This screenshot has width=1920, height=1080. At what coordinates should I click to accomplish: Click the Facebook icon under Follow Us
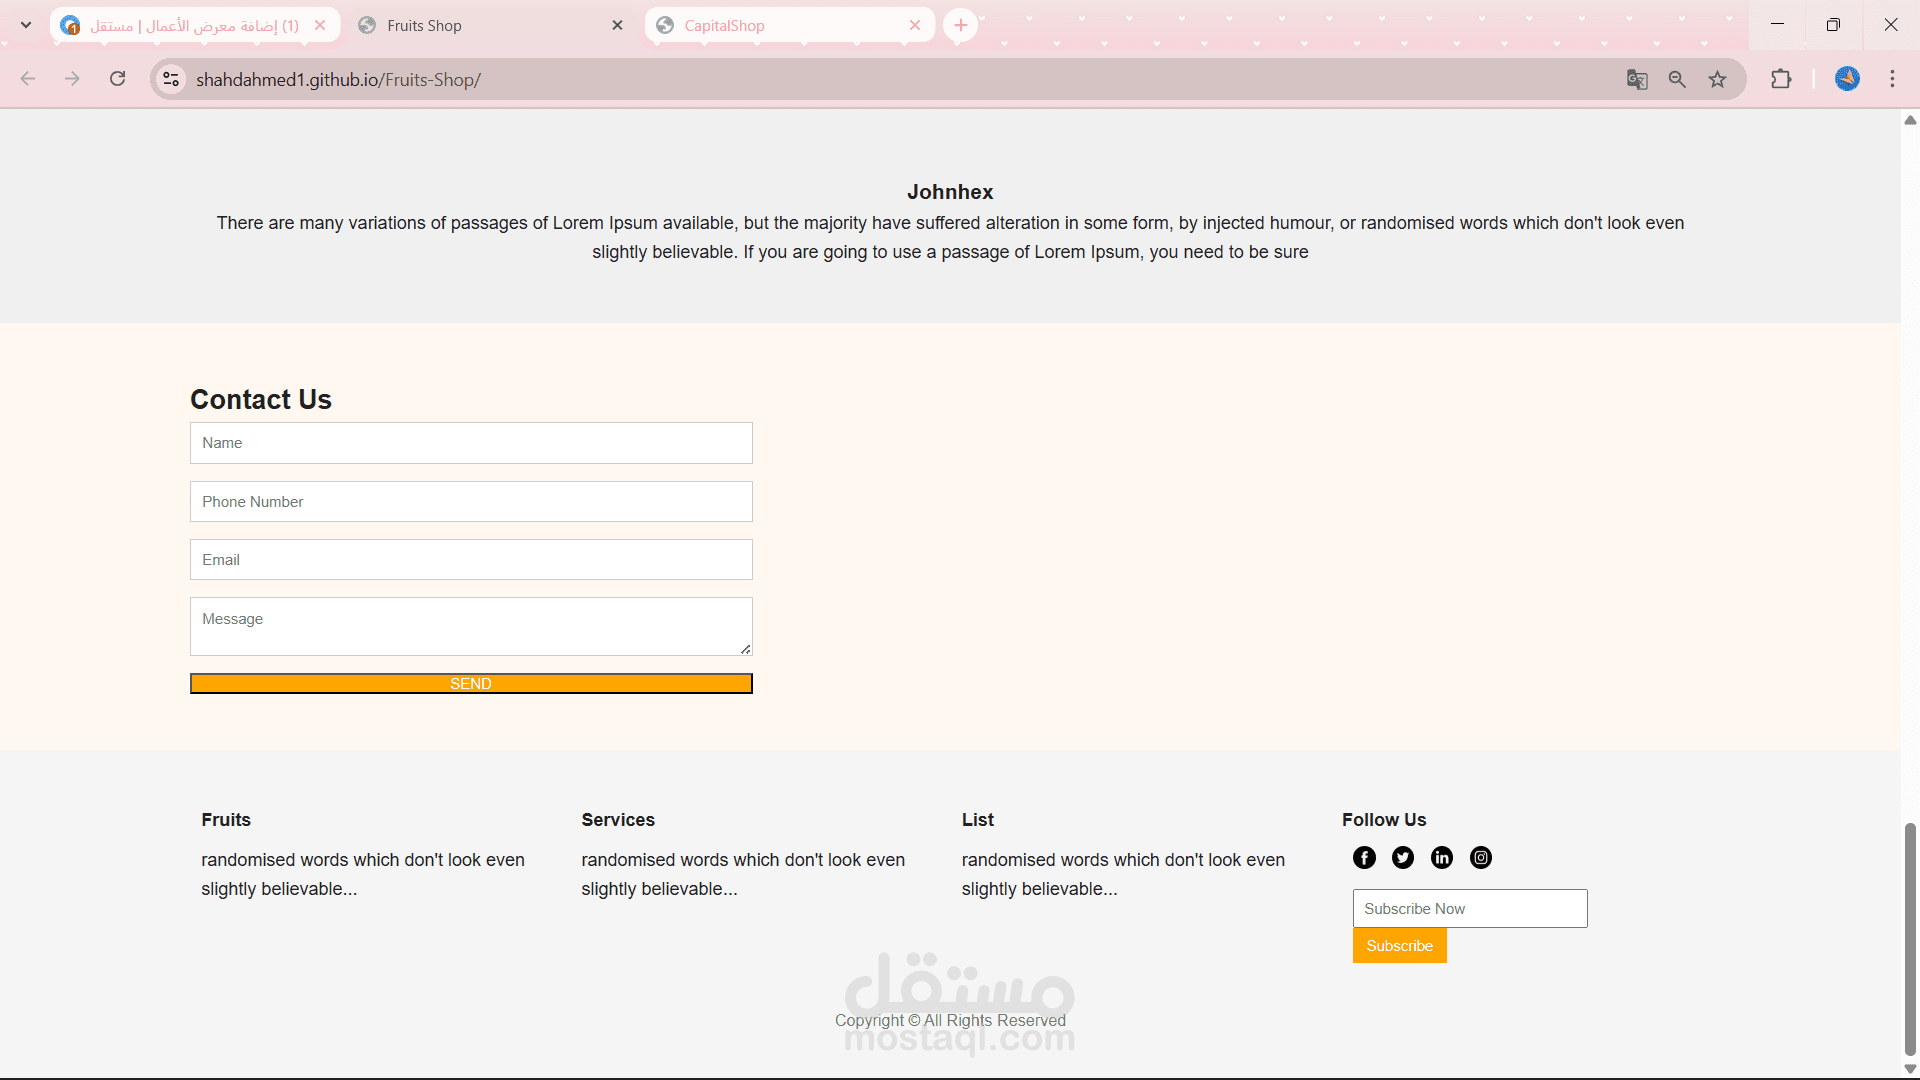pos(1364,858)
